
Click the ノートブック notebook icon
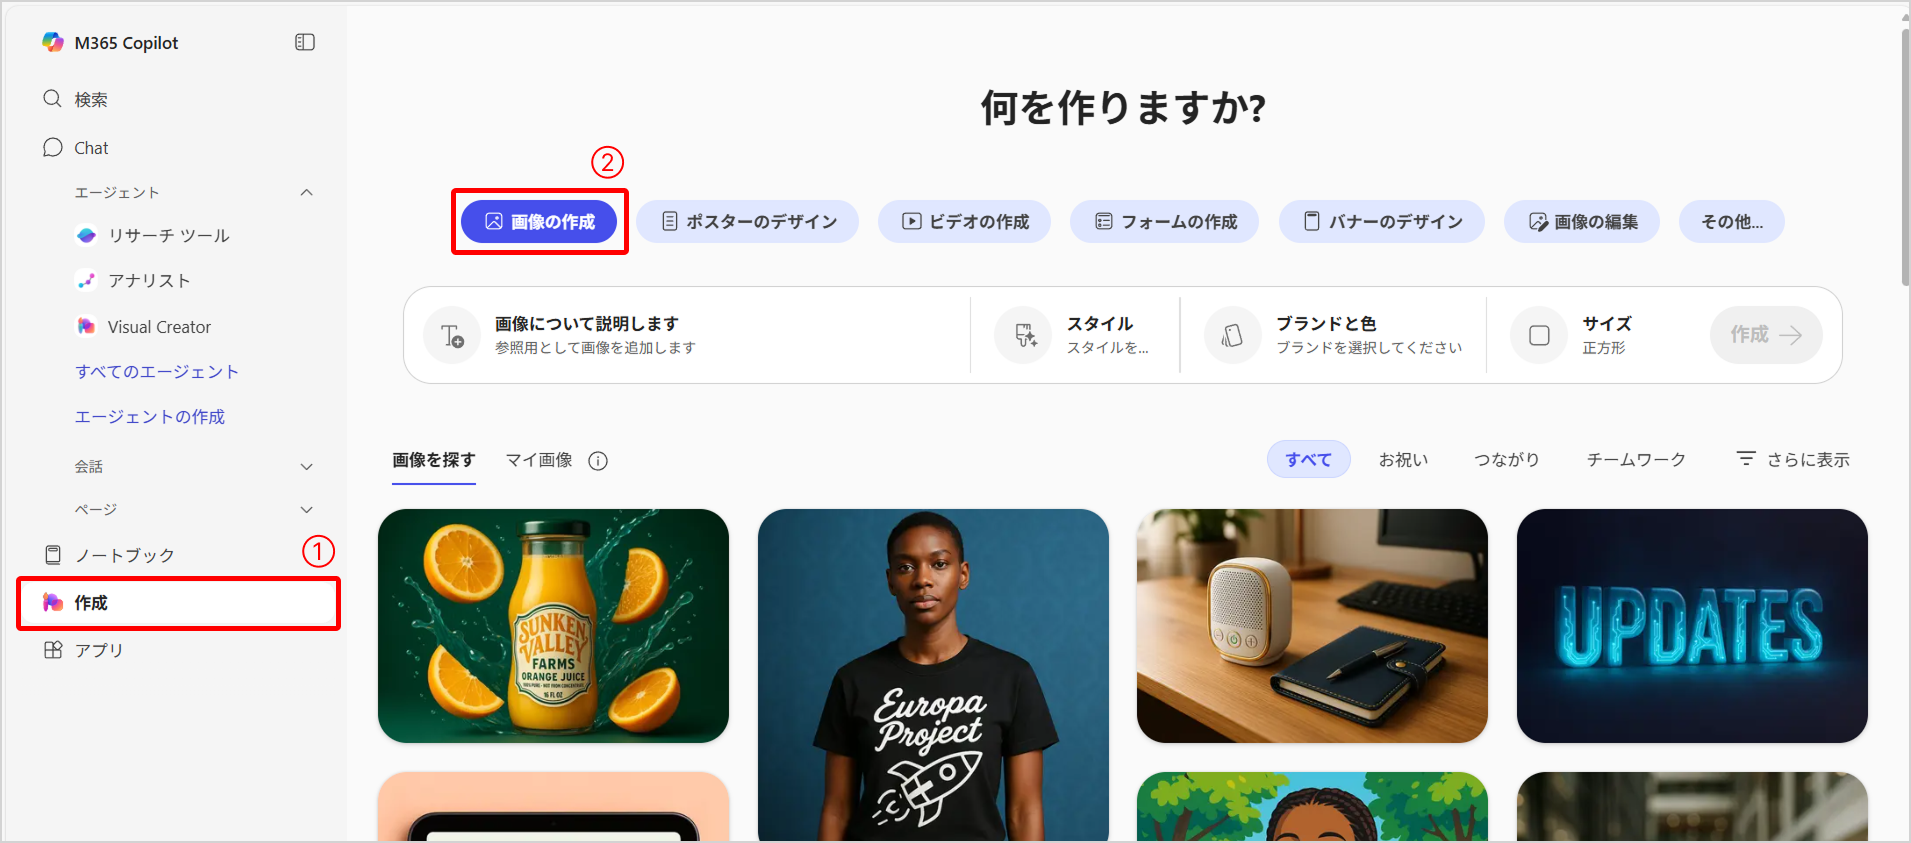[x=53, y=555]
